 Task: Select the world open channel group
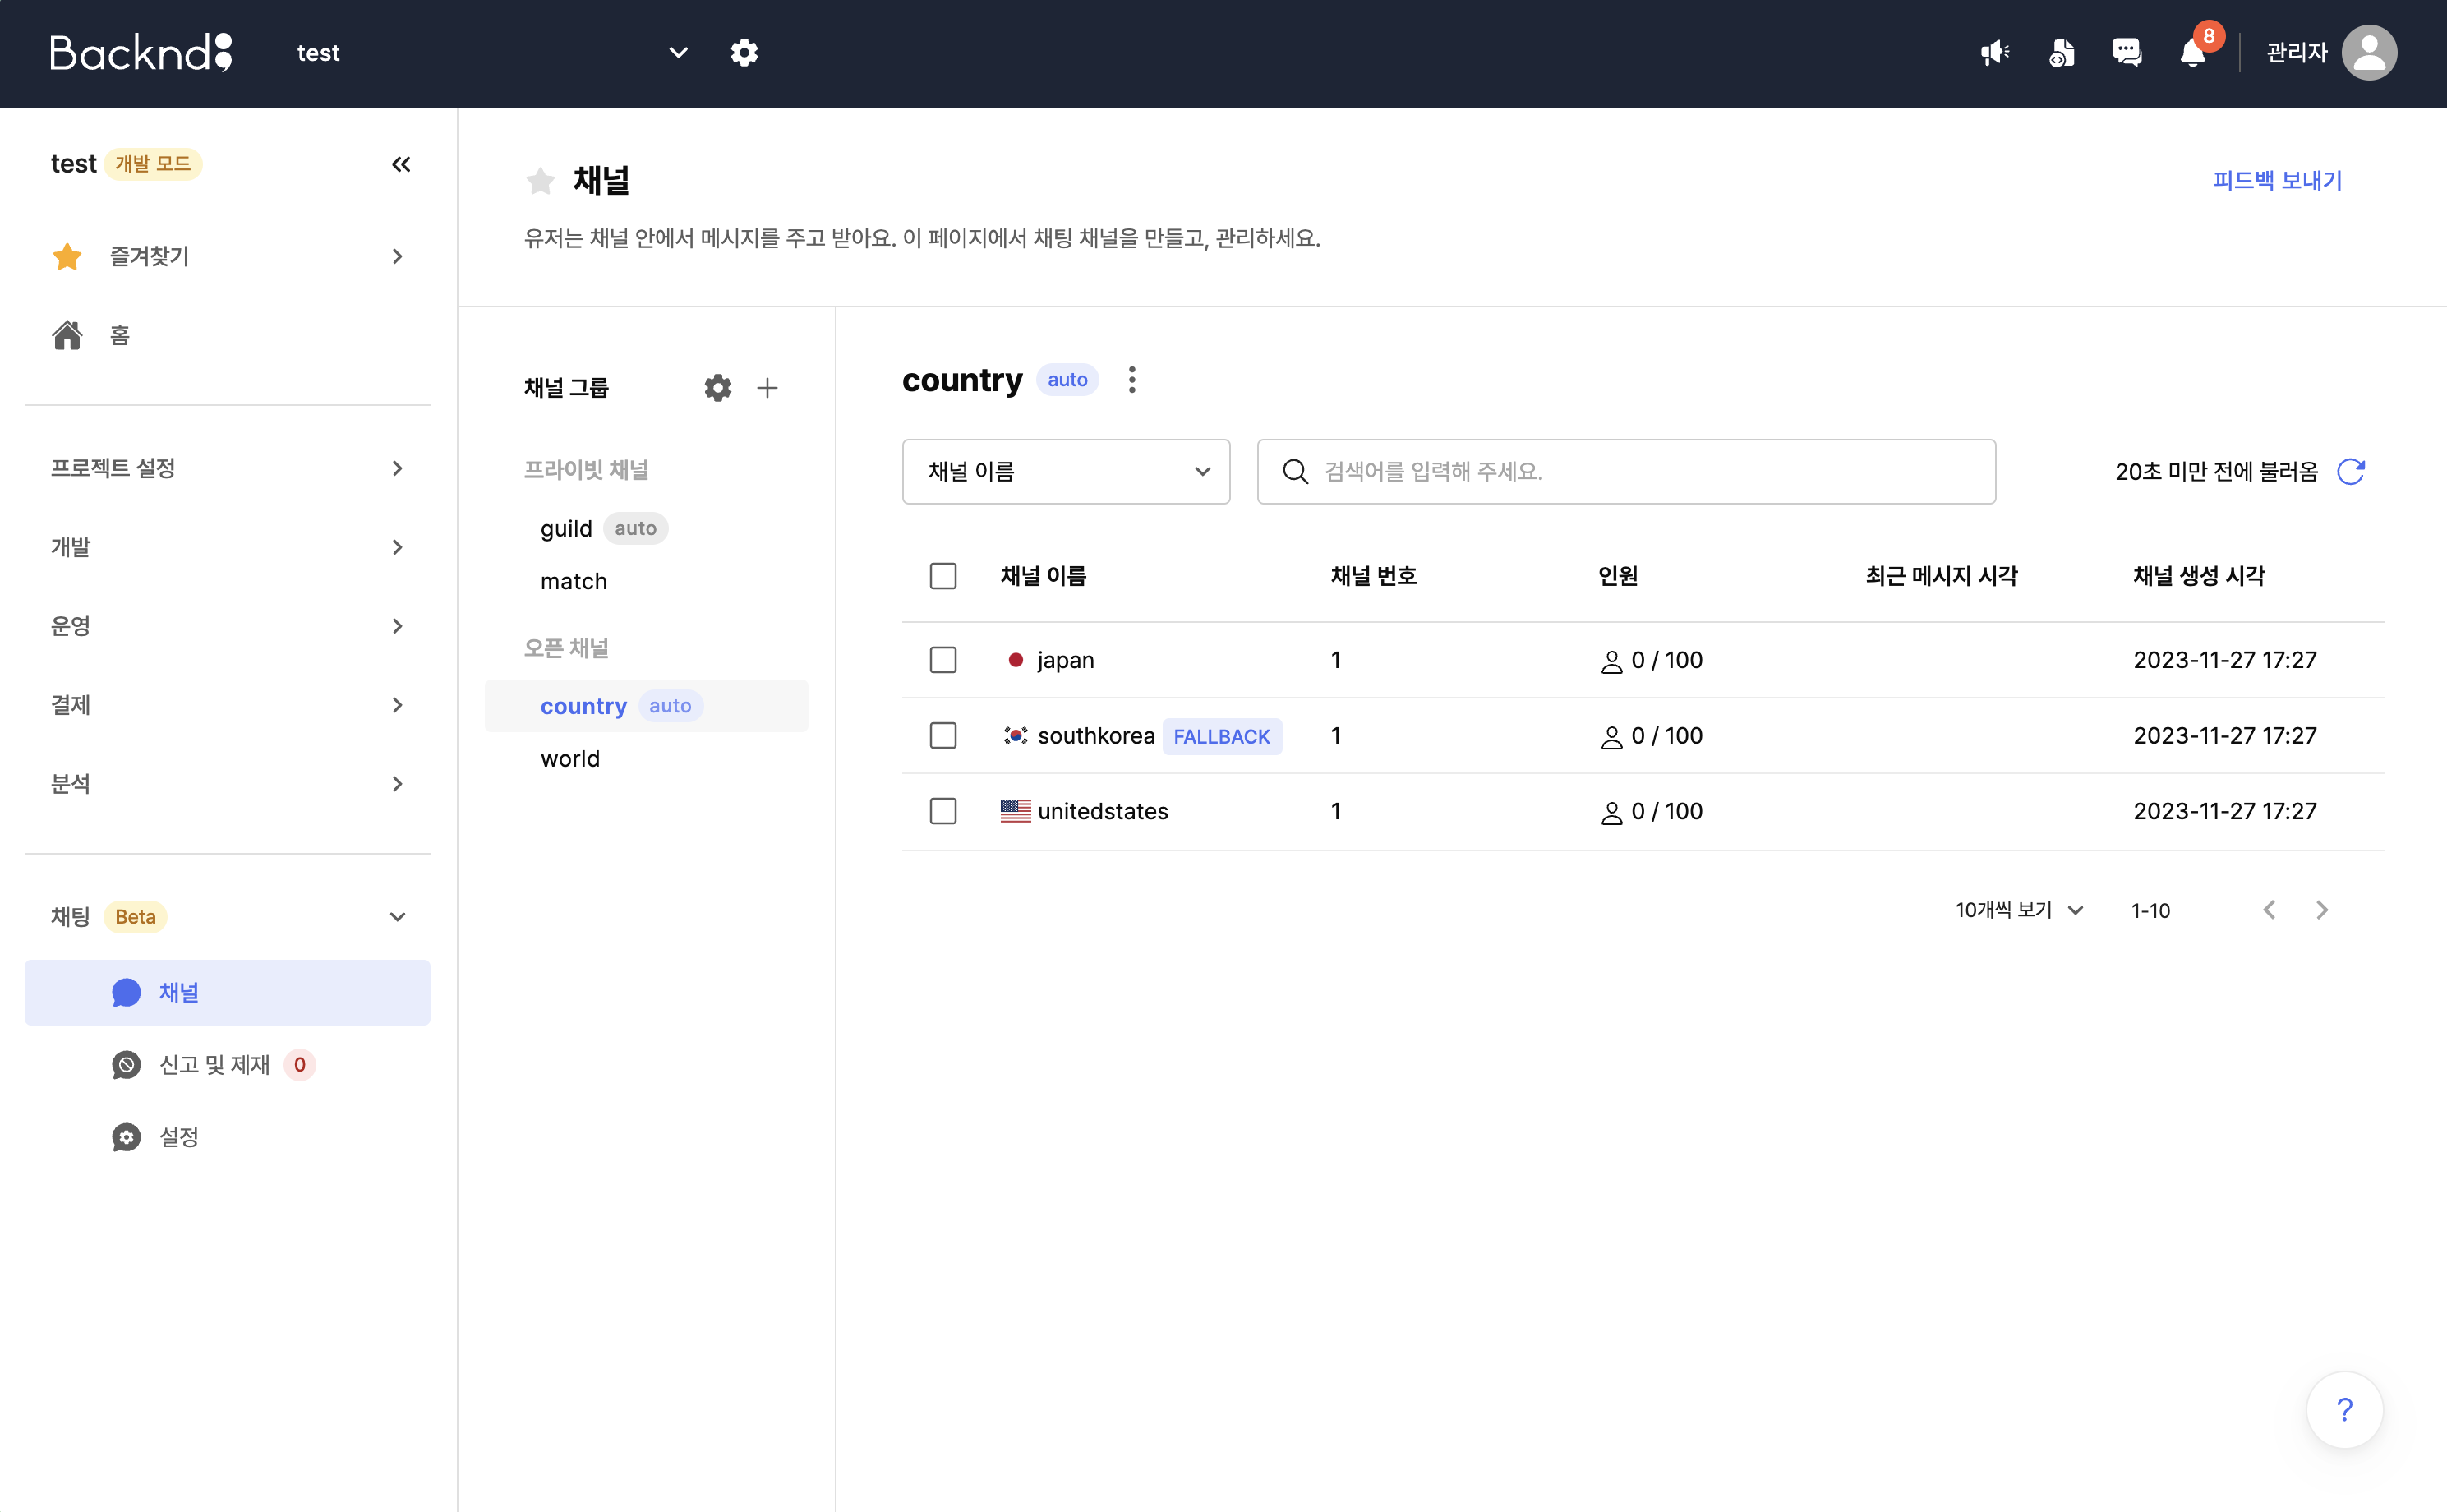pyautogui.click(x=570, y=759)
